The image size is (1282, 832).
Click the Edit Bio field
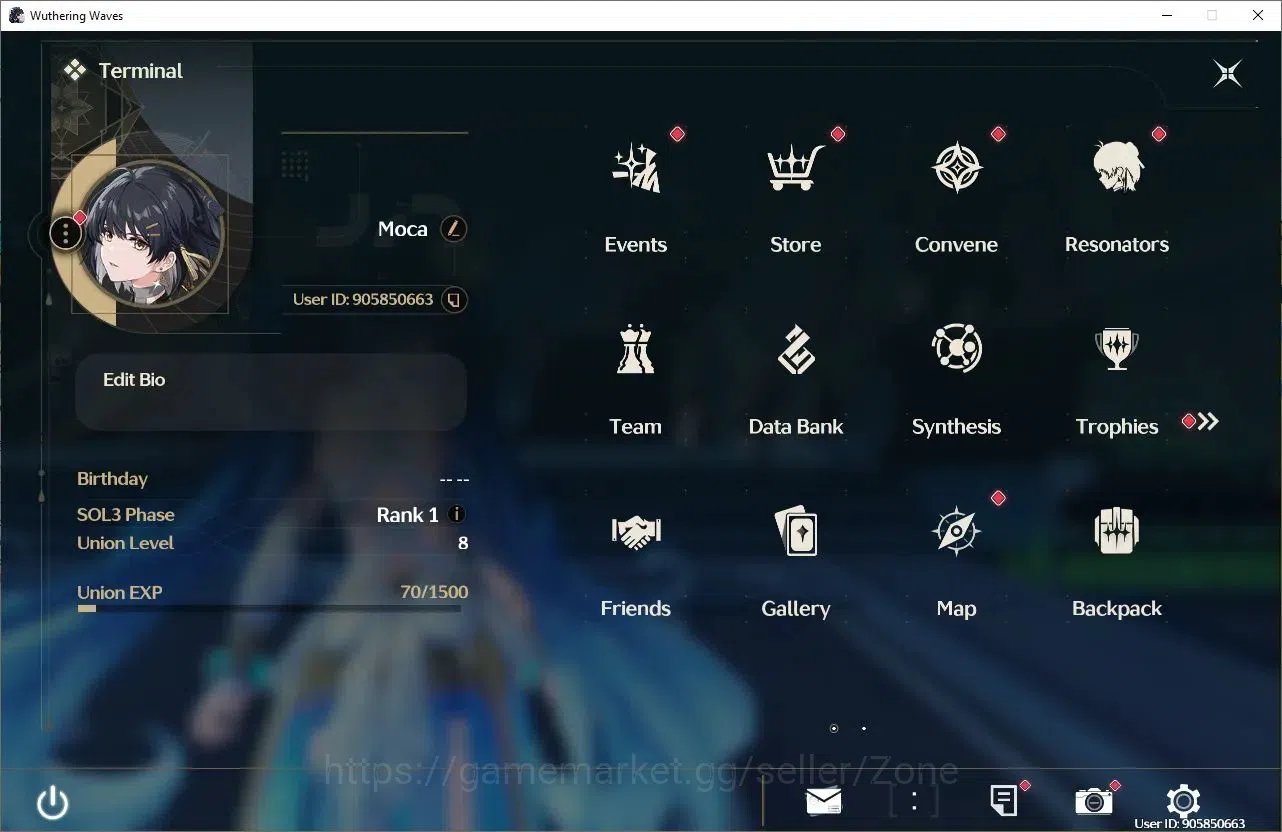tap(271, 391)
